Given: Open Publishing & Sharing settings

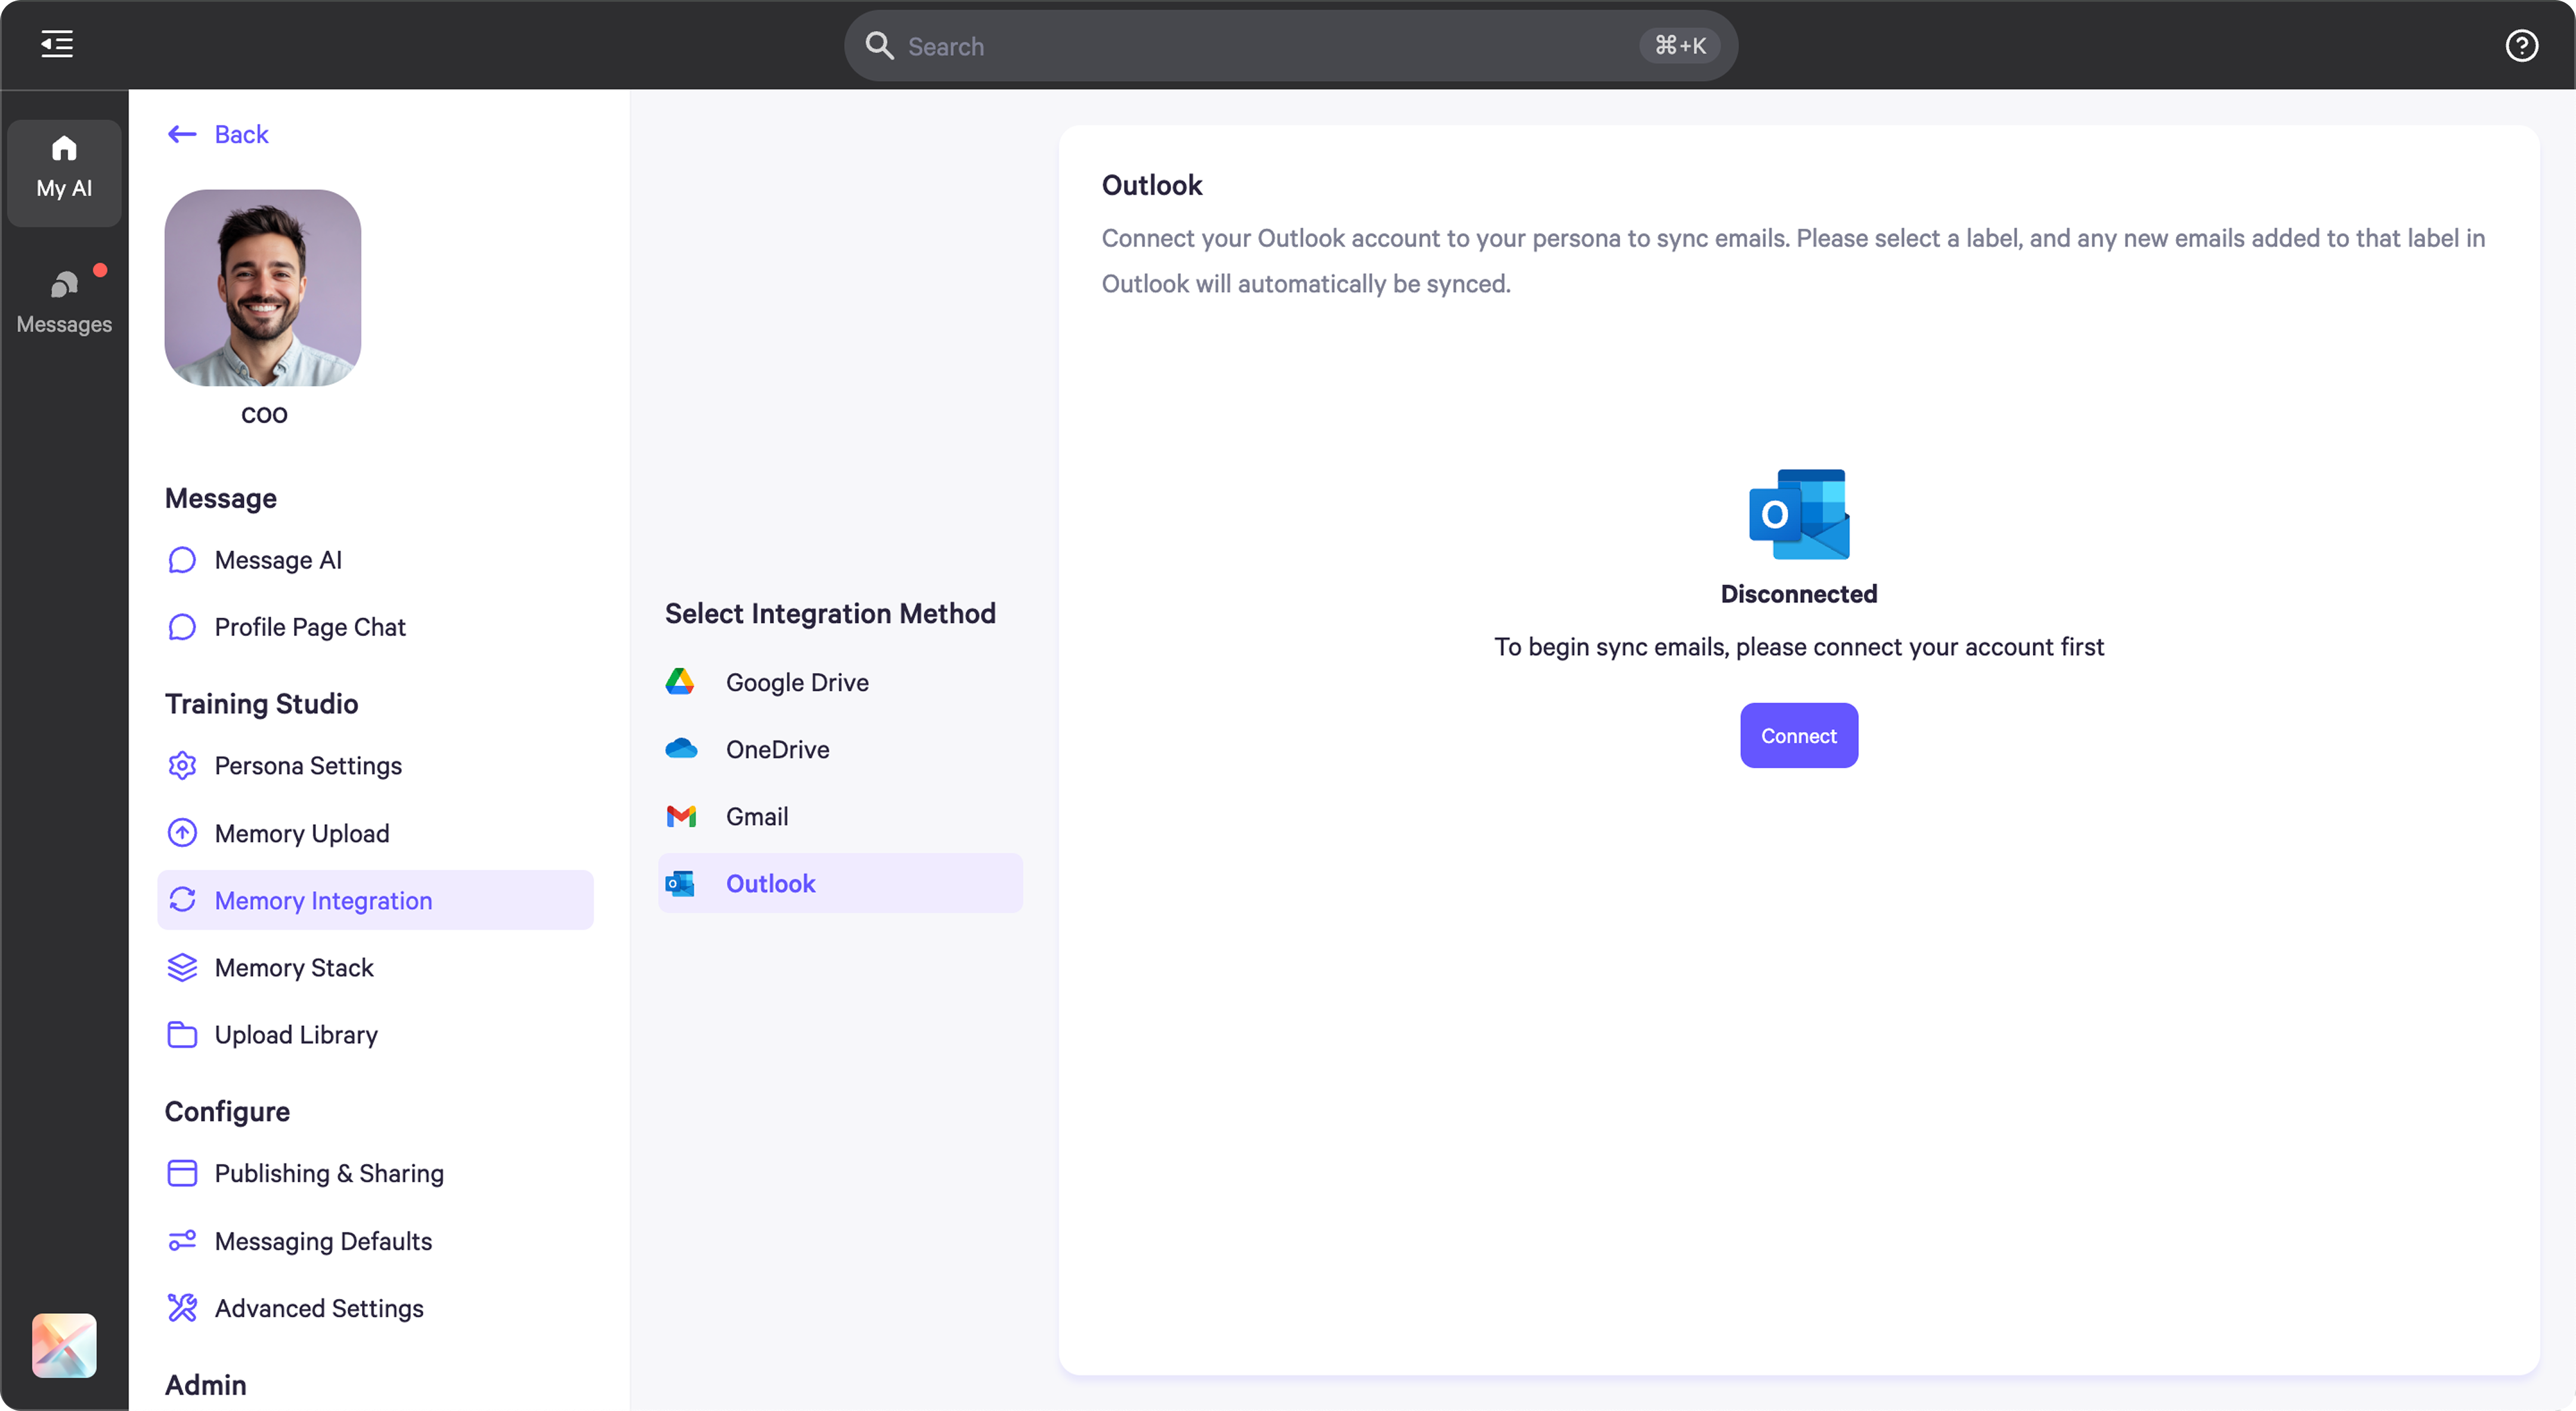Looking at the screenshot, I should point(330,1173).
